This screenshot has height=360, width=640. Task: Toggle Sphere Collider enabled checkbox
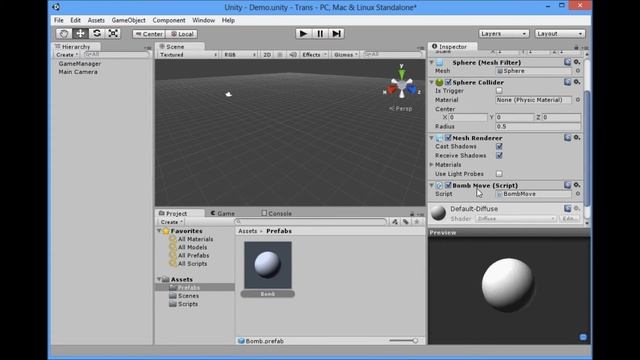pyautogui.click(x=448, y=82)
